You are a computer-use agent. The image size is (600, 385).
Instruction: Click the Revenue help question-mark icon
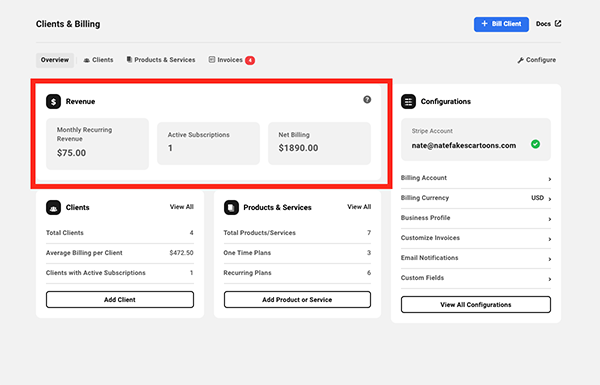tap(367, 100)
